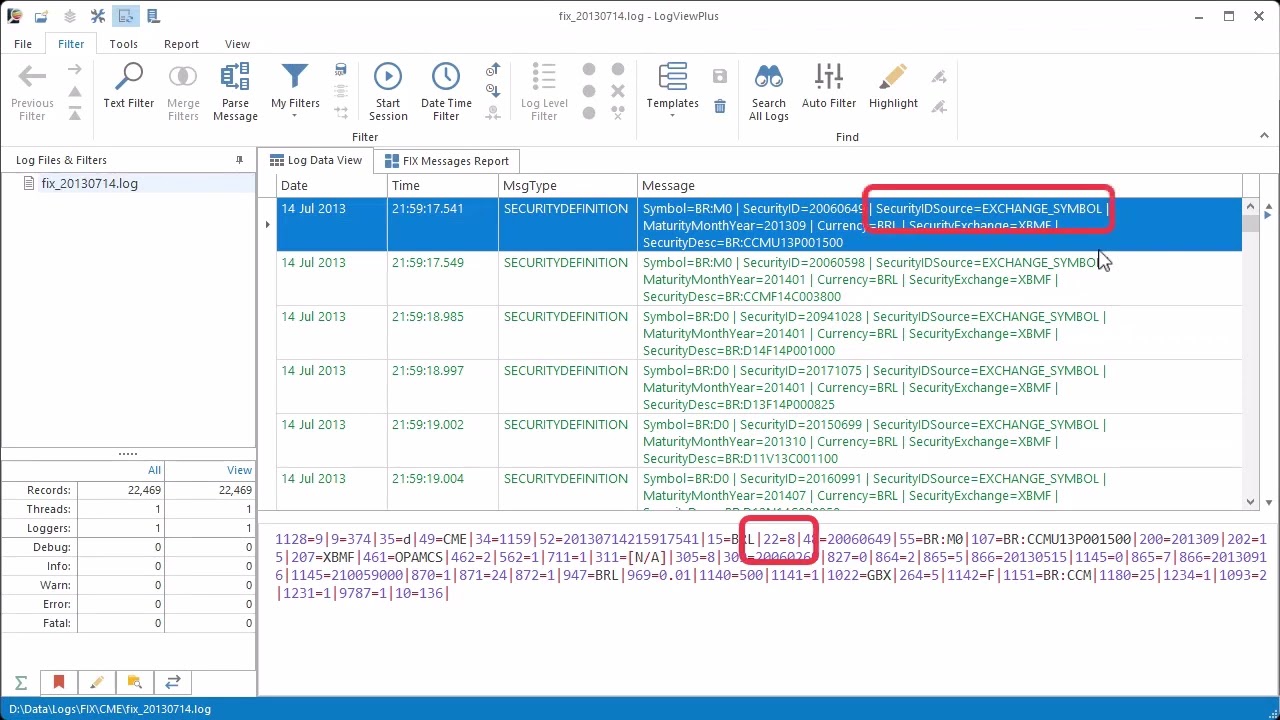Click the filter-after-time clock up arrow icon

pyautogui.click(x=493, y=70)
